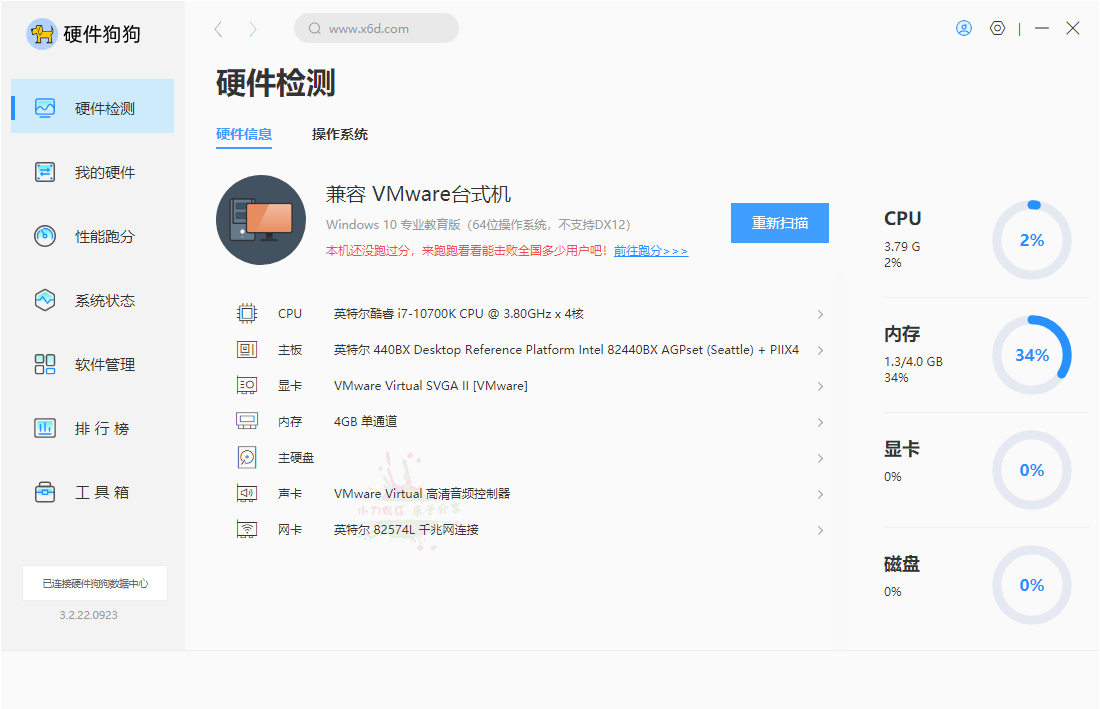
Task: Select 软件管理 in the sidebar
Action: point(44,364)
